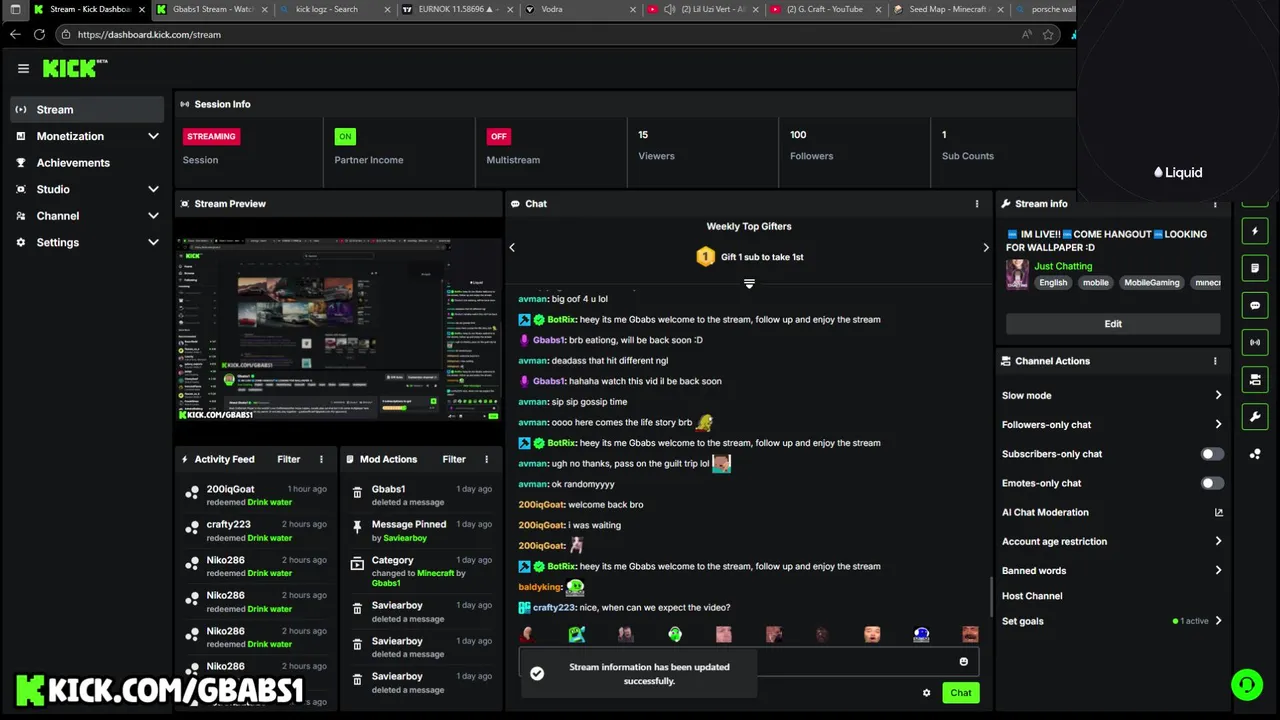The width and height of the screenshot is (1280, 720).
Task: Expand the Studio sidebar section
Action: coord(153,189)
